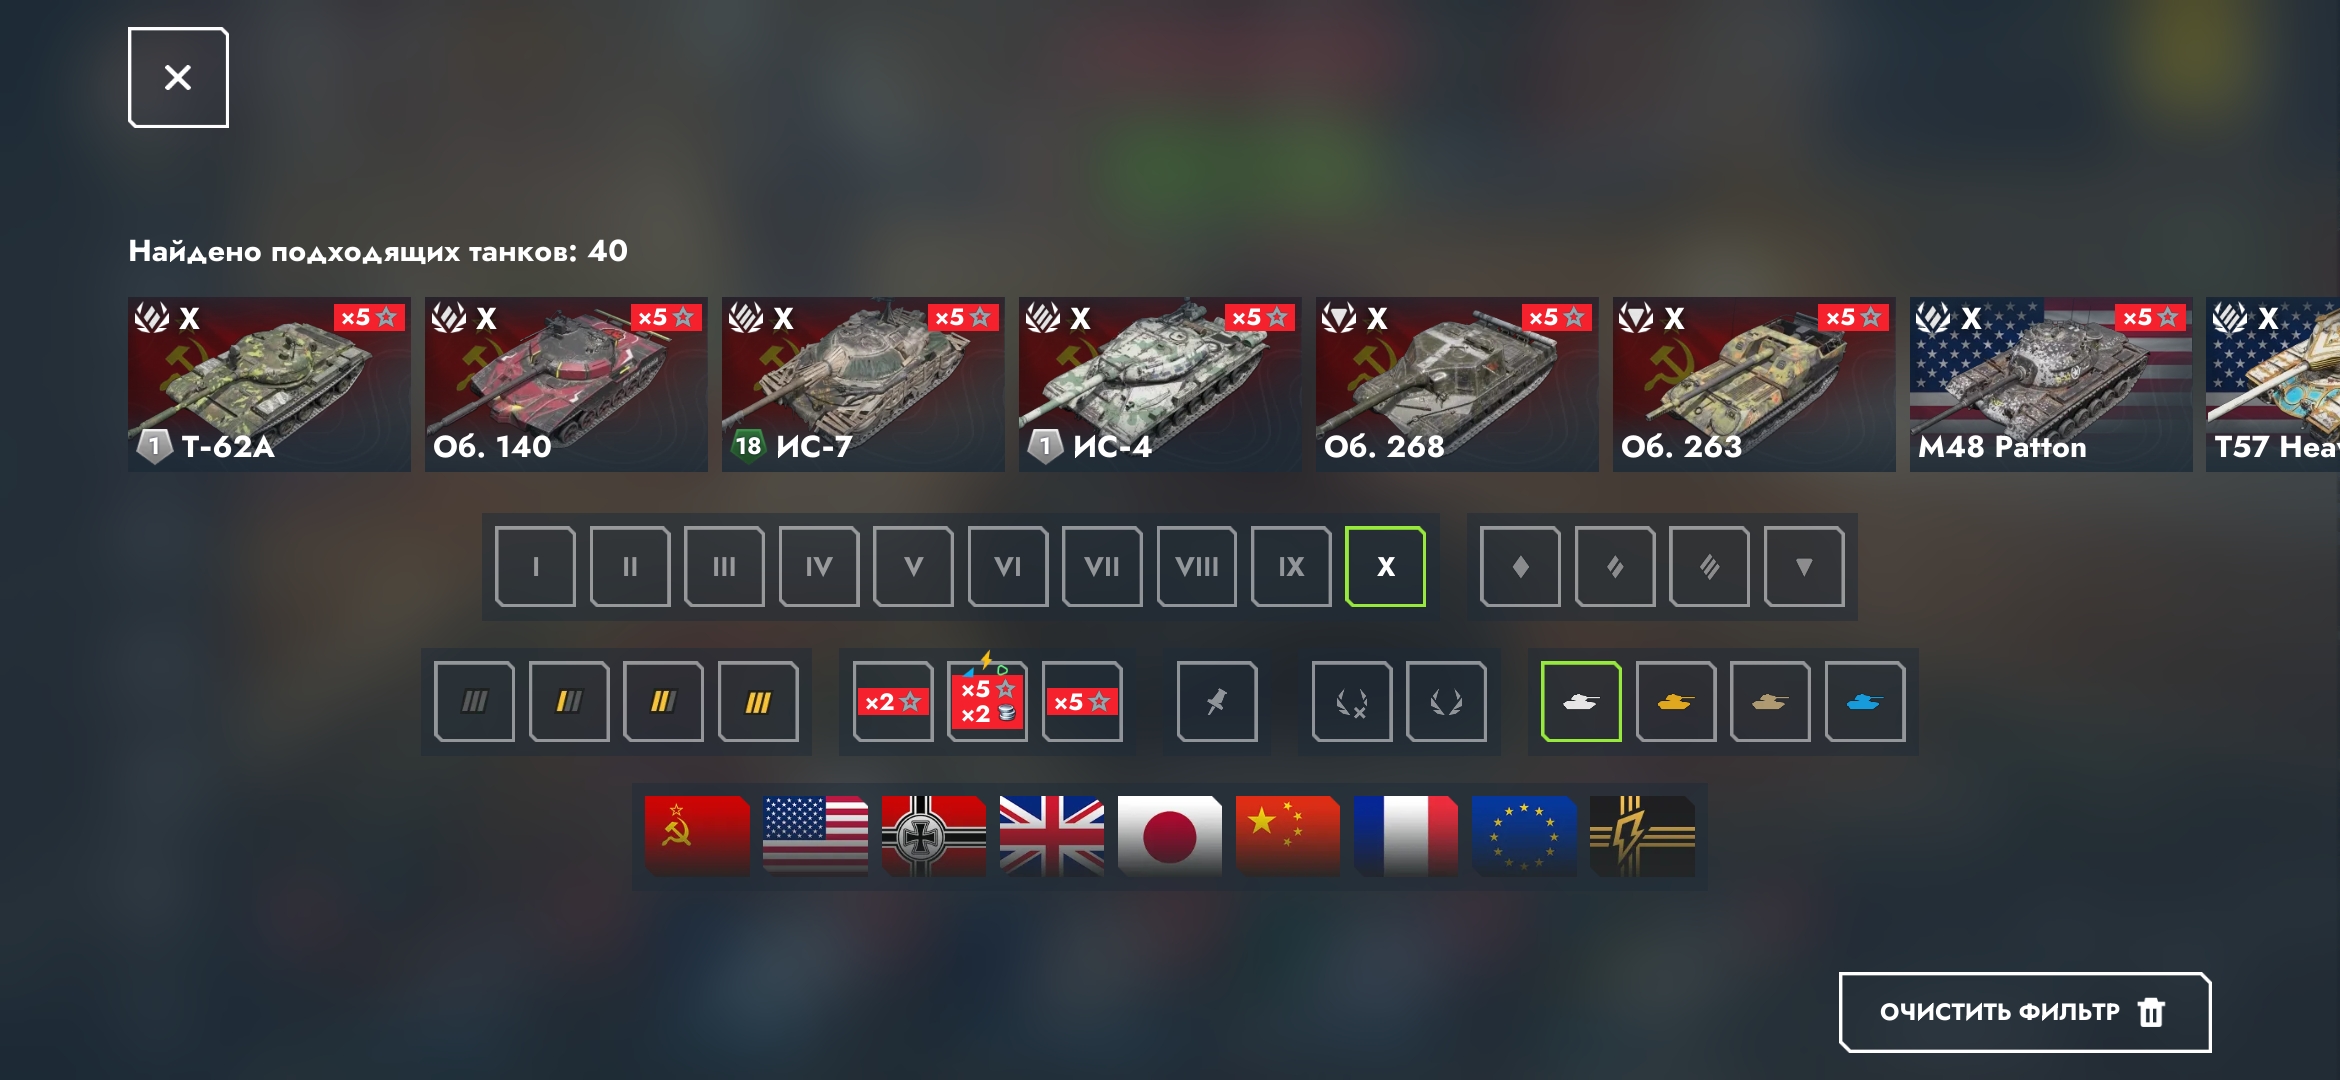Click the Очистить фильтр button
Image resolution: width=2340 pixels, height=1080 pixels.
pyautogui.click(x=2025, y=1012)
